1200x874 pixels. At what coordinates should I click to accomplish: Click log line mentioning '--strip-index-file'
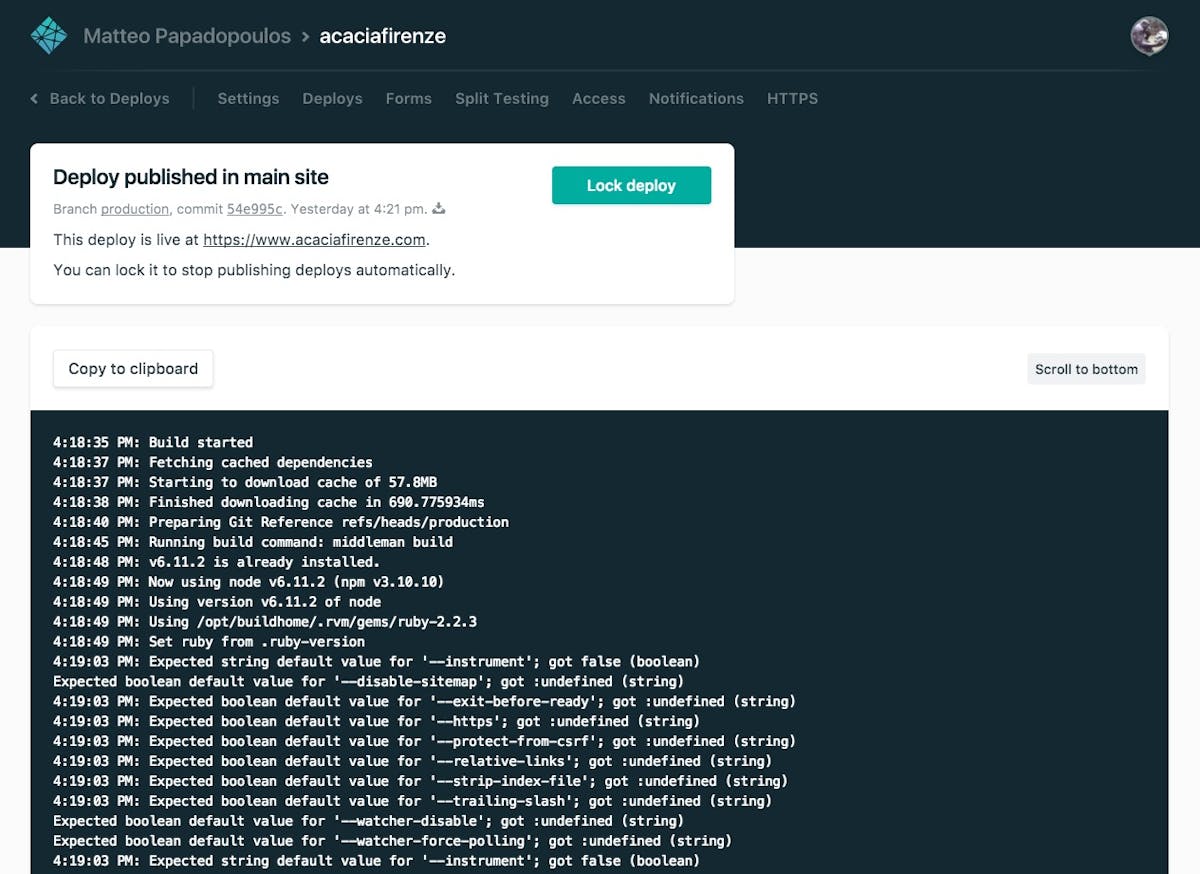coord(421,782)
